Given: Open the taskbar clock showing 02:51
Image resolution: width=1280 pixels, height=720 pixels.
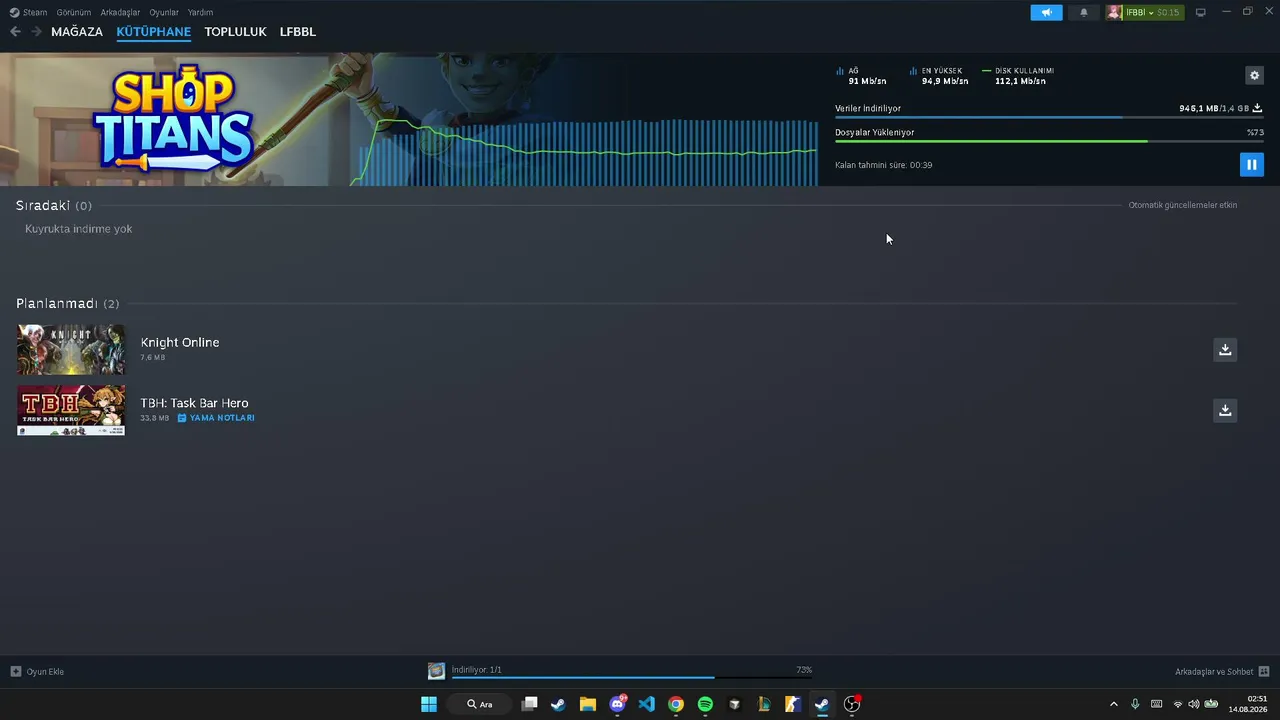Looking at the screenshot, I should click(1250, 704).
